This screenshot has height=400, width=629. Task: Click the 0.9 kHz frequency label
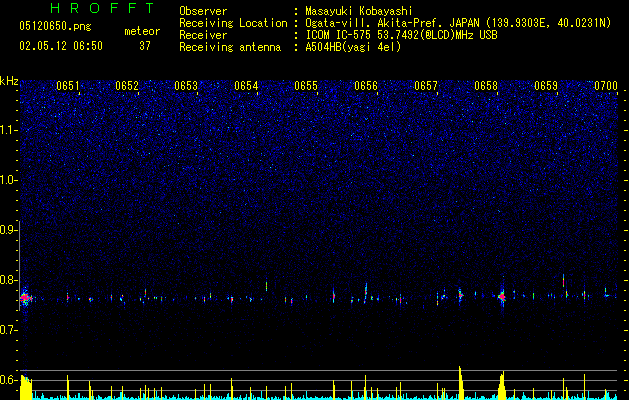(9, 230)
